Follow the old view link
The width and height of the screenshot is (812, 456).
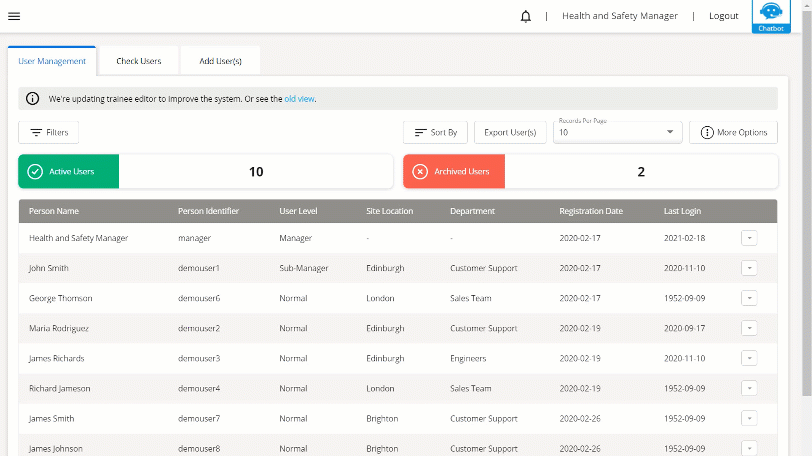tap(300, 99)
